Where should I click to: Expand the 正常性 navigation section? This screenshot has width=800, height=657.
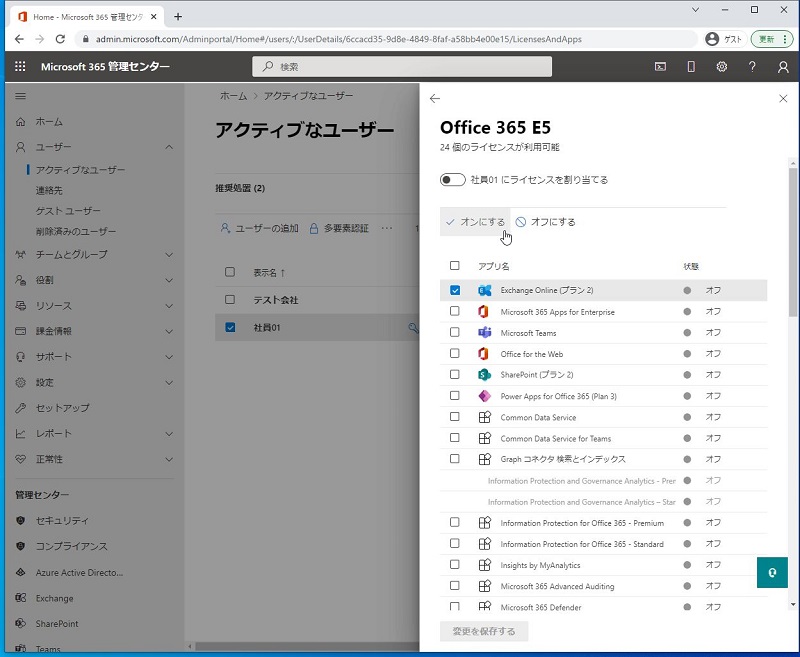pos(169,459)
